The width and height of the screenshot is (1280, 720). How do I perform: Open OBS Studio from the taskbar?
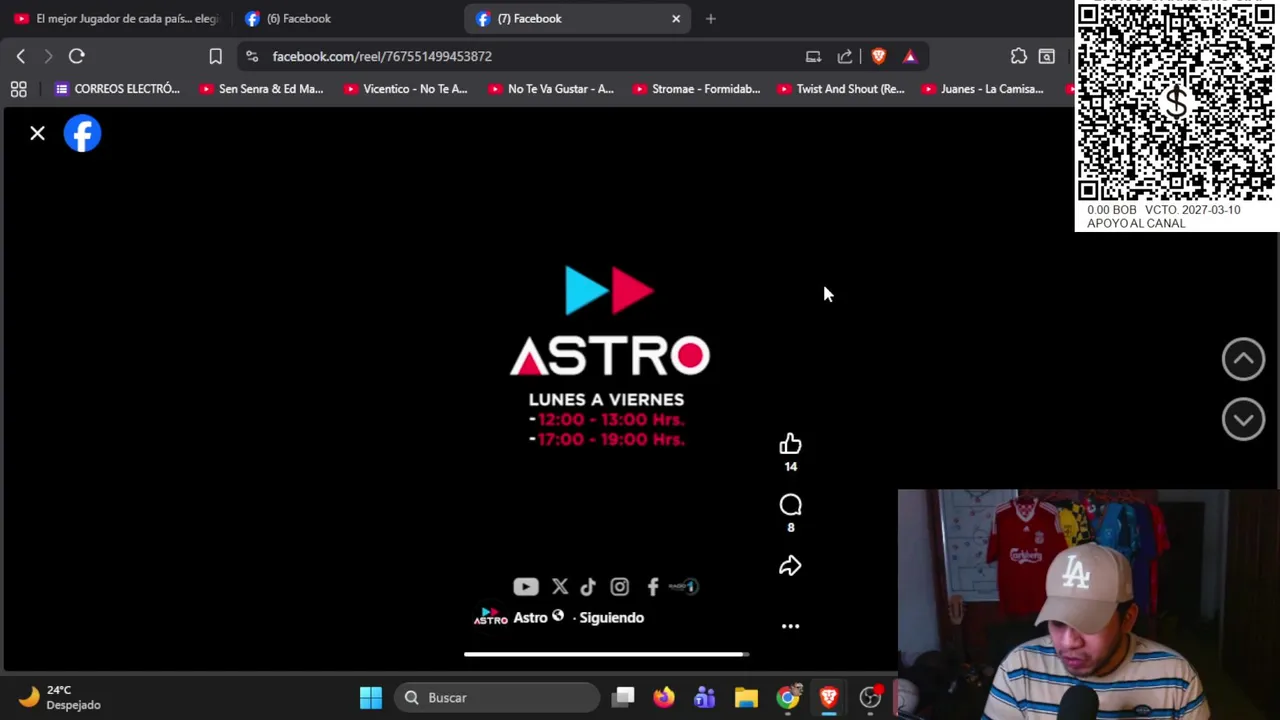pyautogui.click(x=871, y=697)
